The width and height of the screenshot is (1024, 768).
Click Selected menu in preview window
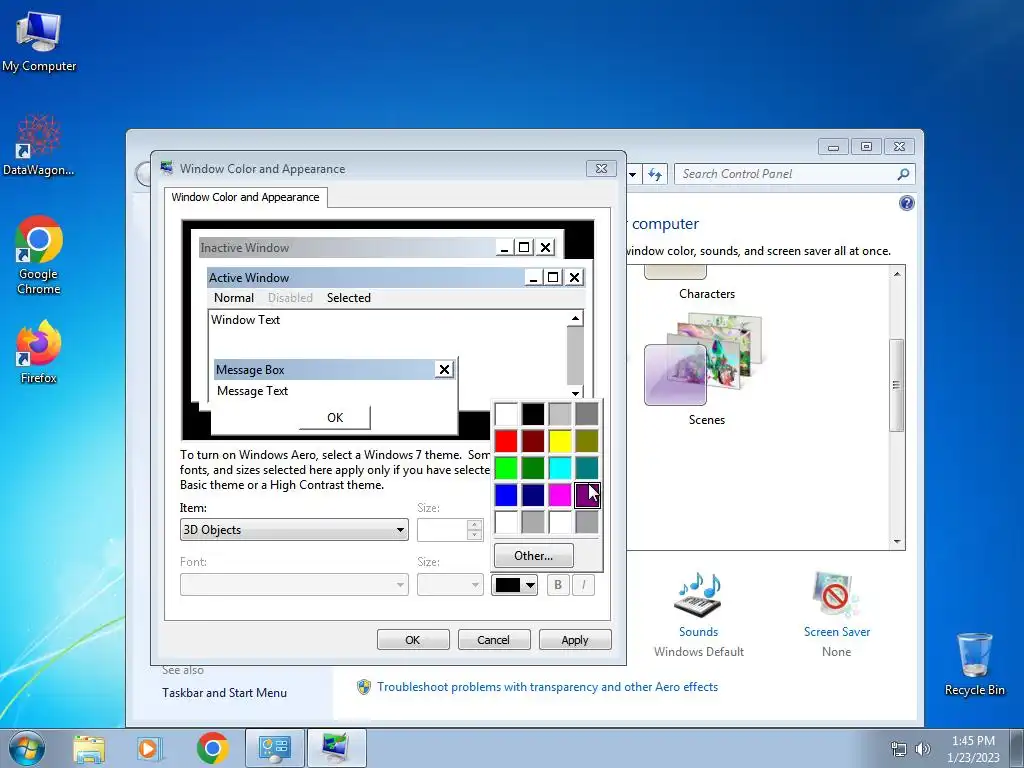349,298
